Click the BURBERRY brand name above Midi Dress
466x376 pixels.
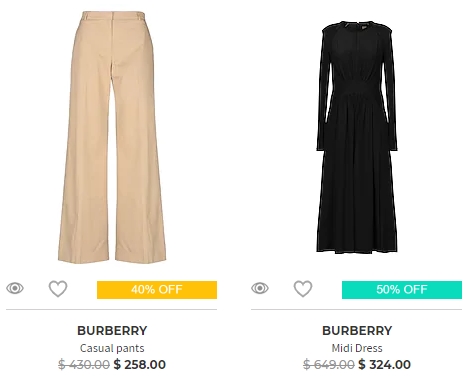357,331
